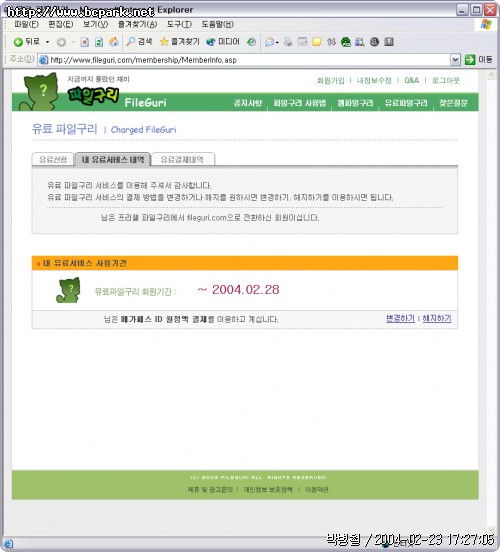Image resolution: width=500 pixels, height=552 pixels.
Task: Open the Q&A link
Action: click(412, 81)
